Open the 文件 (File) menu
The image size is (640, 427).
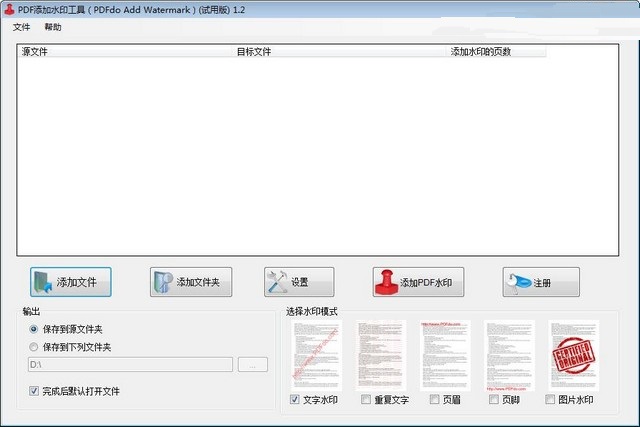tap(21, 27)
